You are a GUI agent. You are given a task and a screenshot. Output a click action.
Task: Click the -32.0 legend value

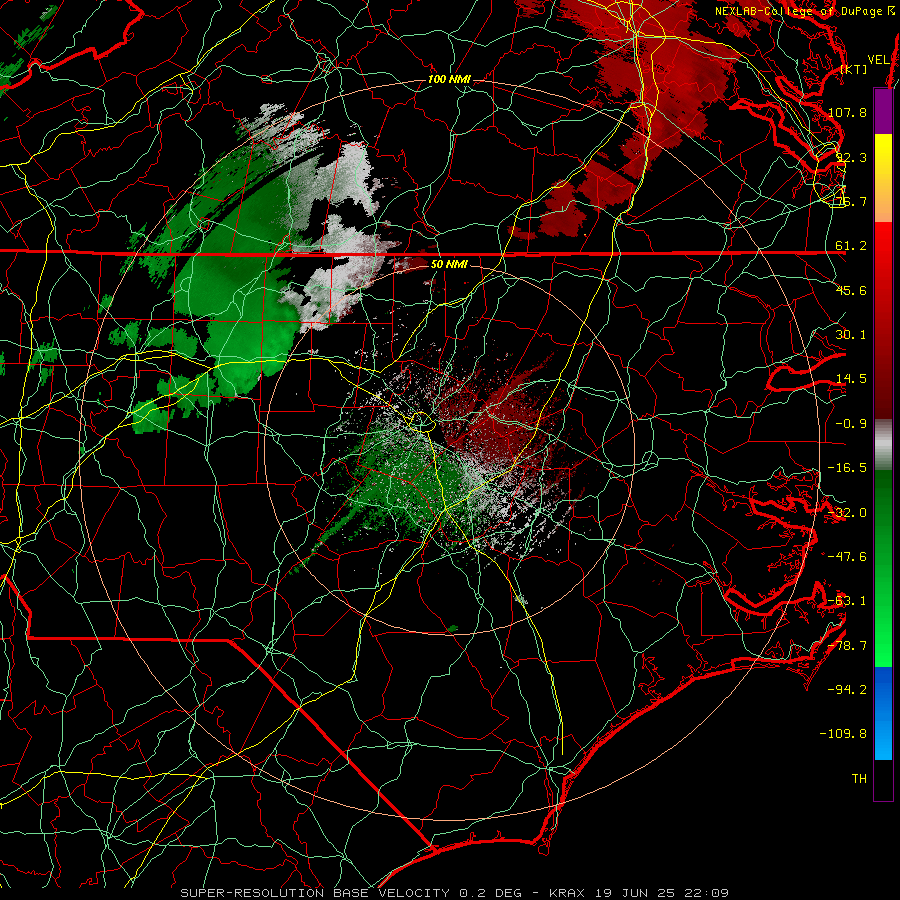click(x=847, y=513)
